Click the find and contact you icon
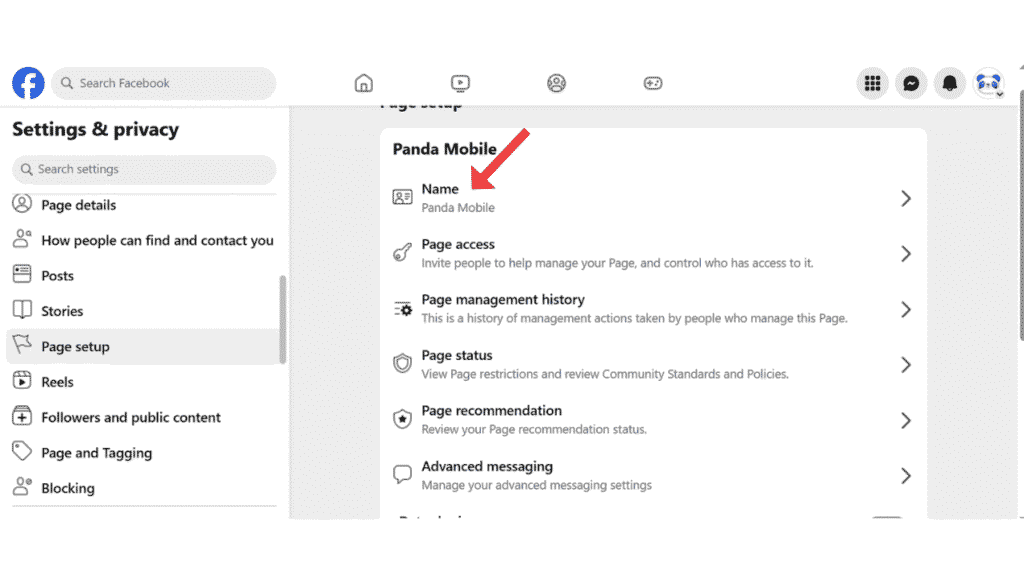The height and width of the screenshot is (576, 1024). tap(22, 240)
